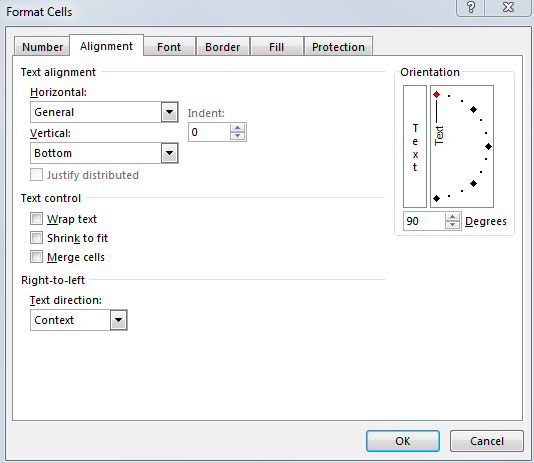Open the Border tab
This screenshot has width=534, height=463.
coord(223,47)
